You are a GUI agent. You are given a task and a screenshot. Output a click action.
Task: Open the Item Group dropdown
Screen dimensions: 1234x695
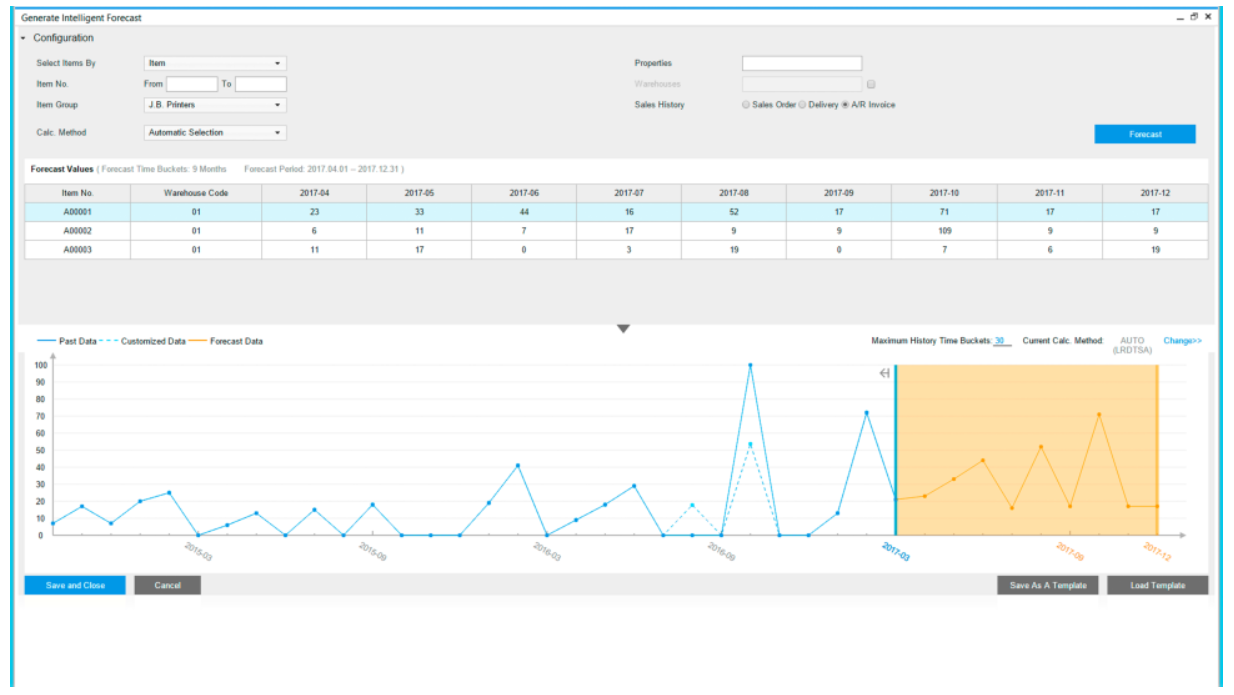click(215, 105)
